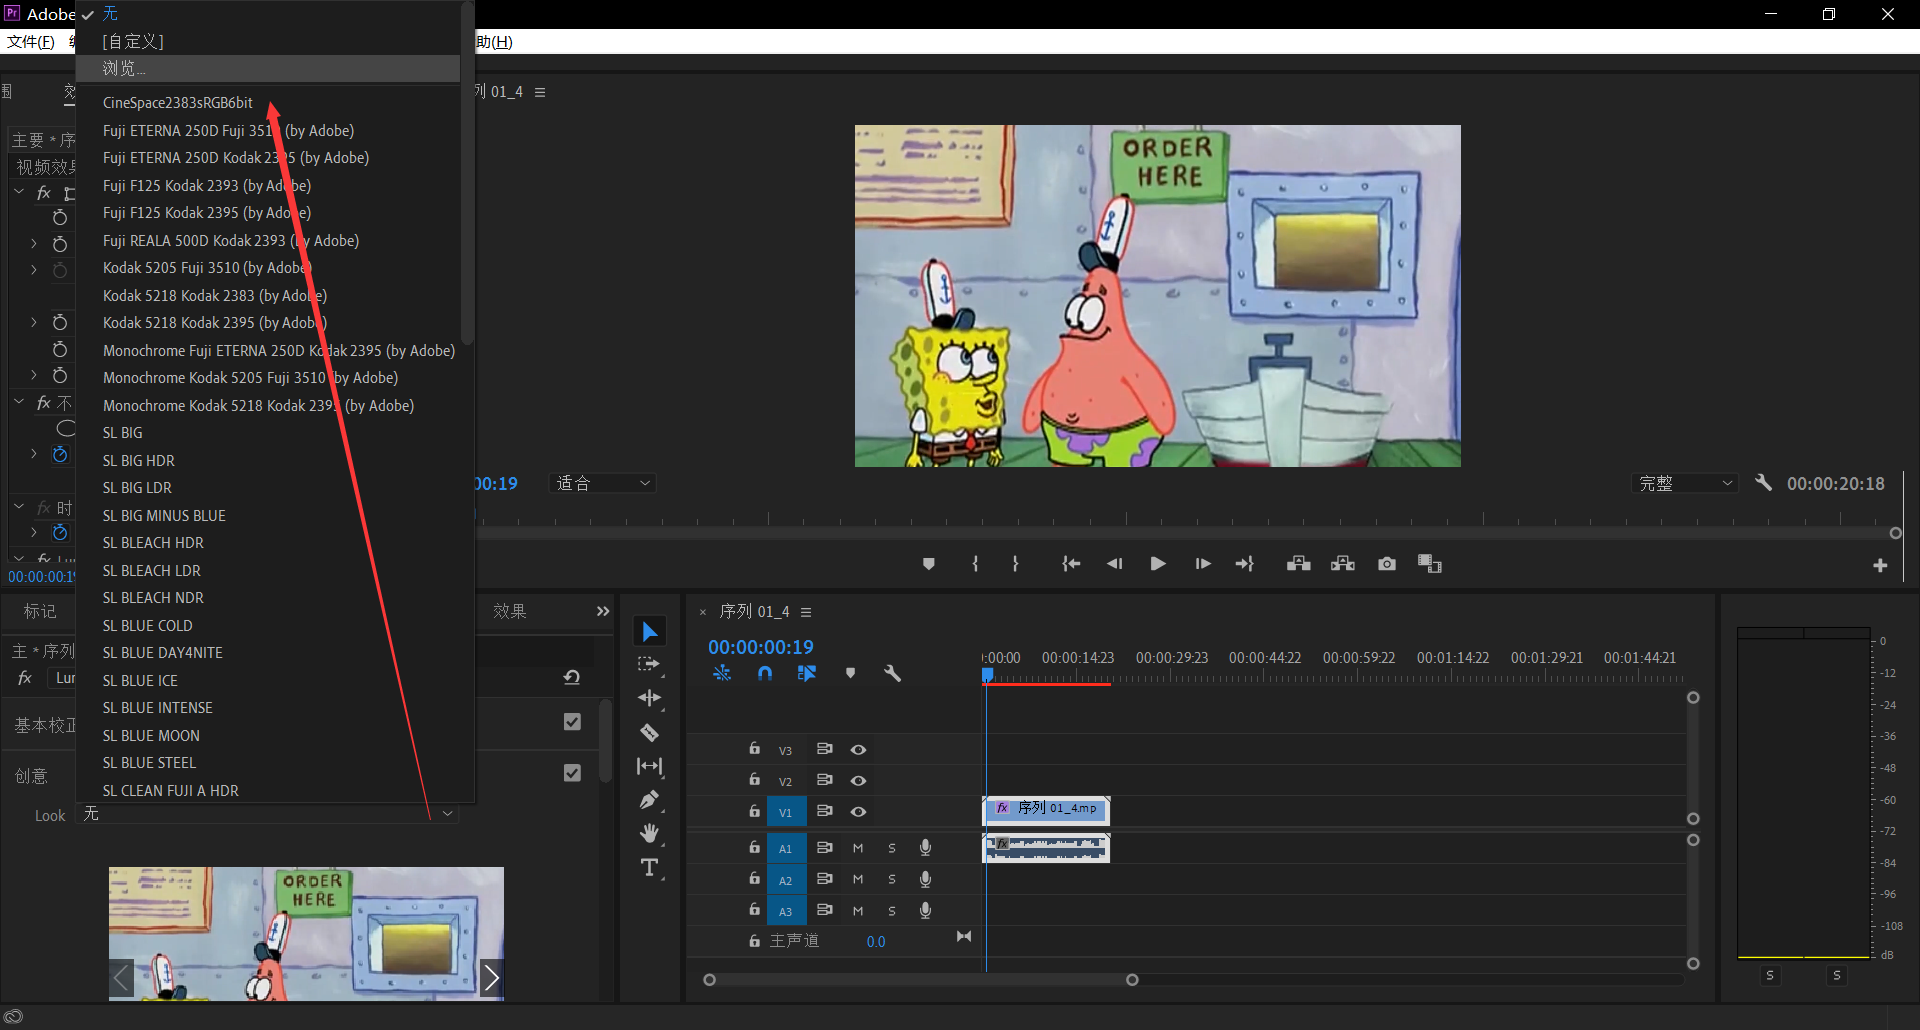1920x1030 pixels.
Task: Select the Razor tool in the toolbox
Action: (649, 733)
